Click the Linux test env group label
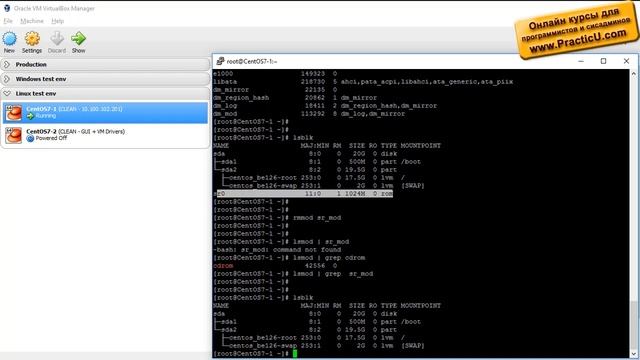The width and height of the screenshot is (640, 360). 36,93
